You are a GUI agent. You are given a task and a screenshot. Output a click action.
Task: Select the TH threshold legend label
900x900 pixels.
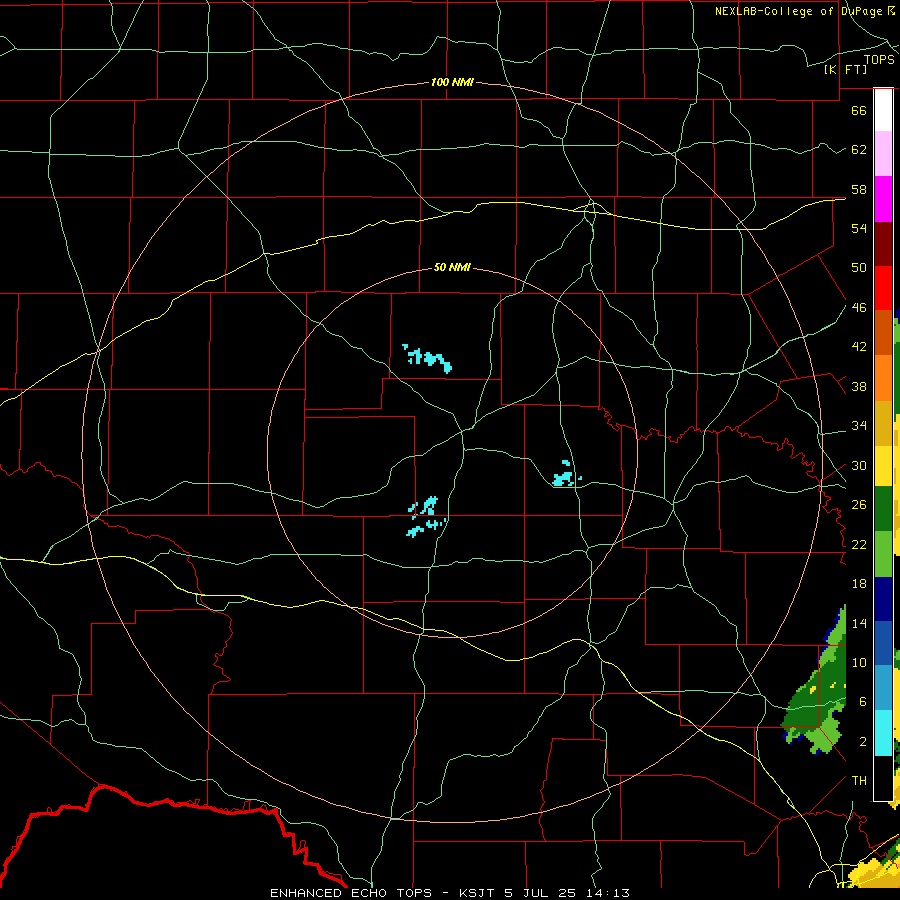click(859, 781)
